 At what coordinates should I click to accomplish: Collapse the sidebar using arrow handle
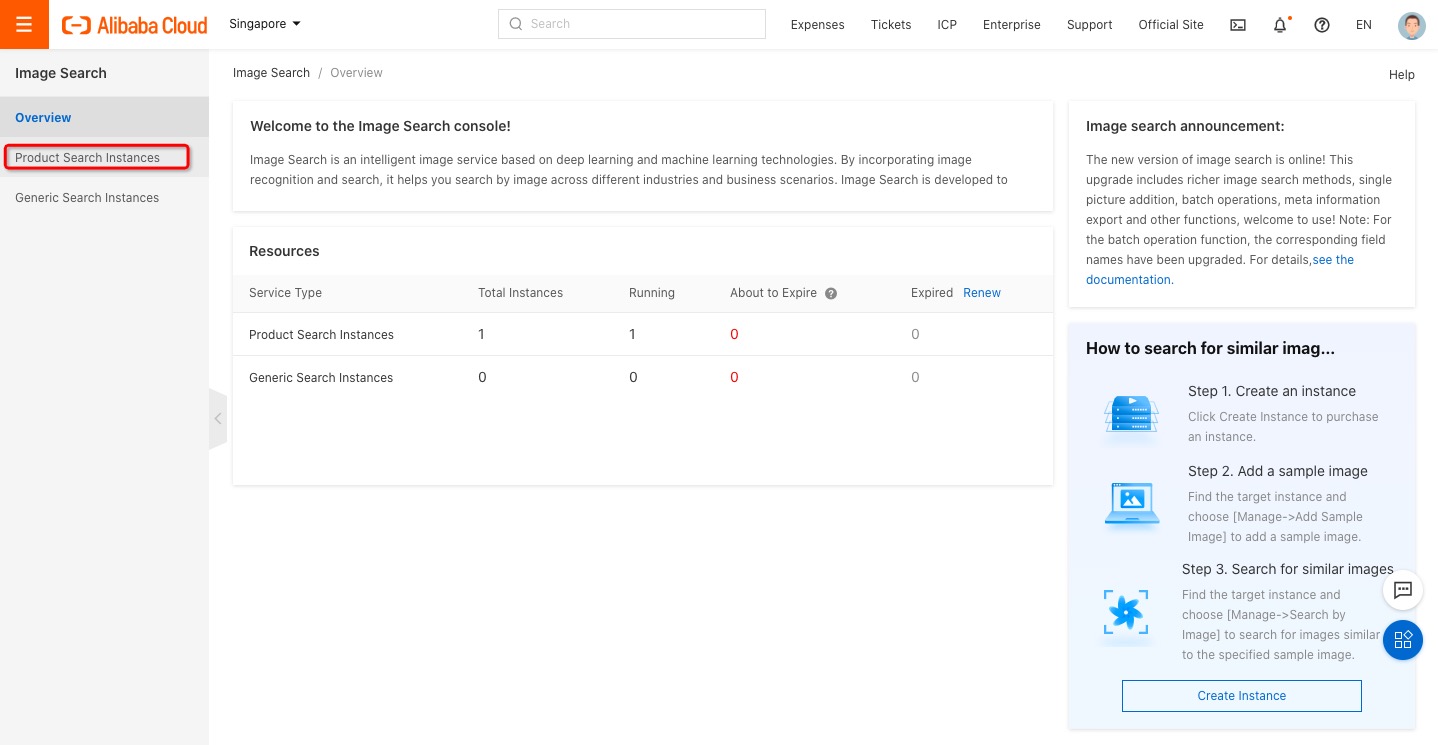[x=218, y=418]
